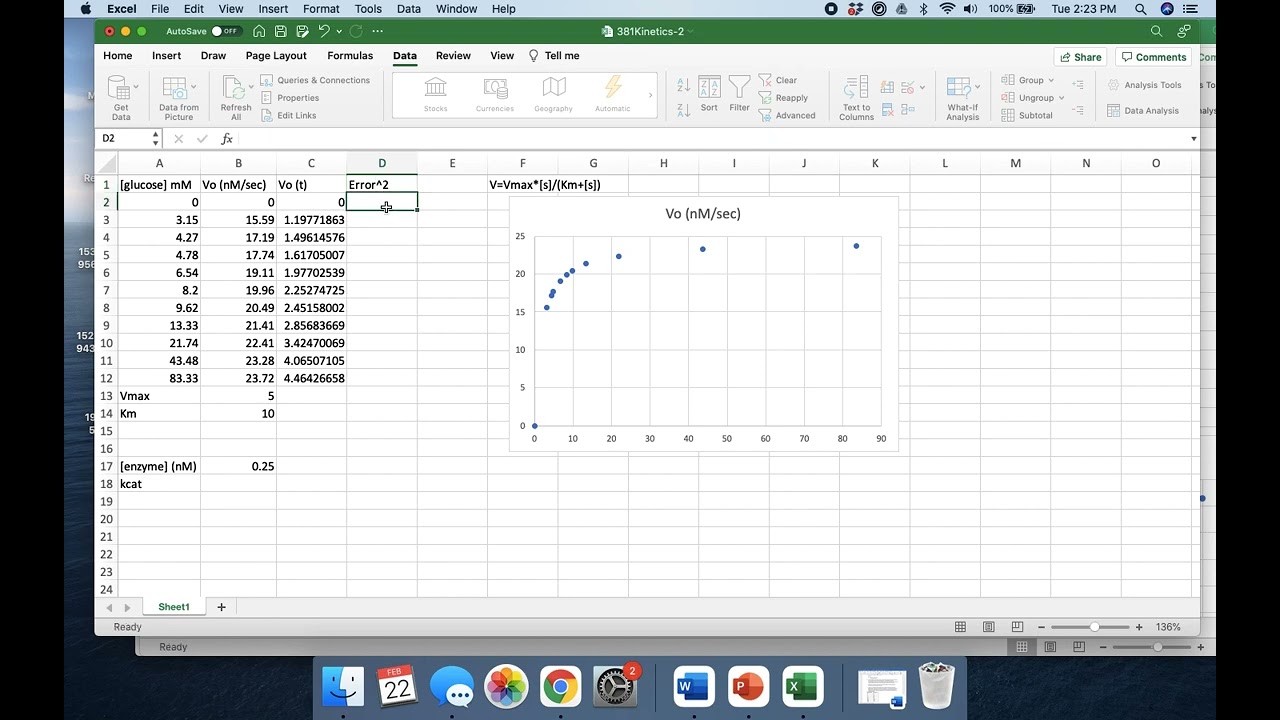Expand the data types gallery arrow
Image resolution: width=1280 pixels, height=720 pixels.
[x=650, y=96]
